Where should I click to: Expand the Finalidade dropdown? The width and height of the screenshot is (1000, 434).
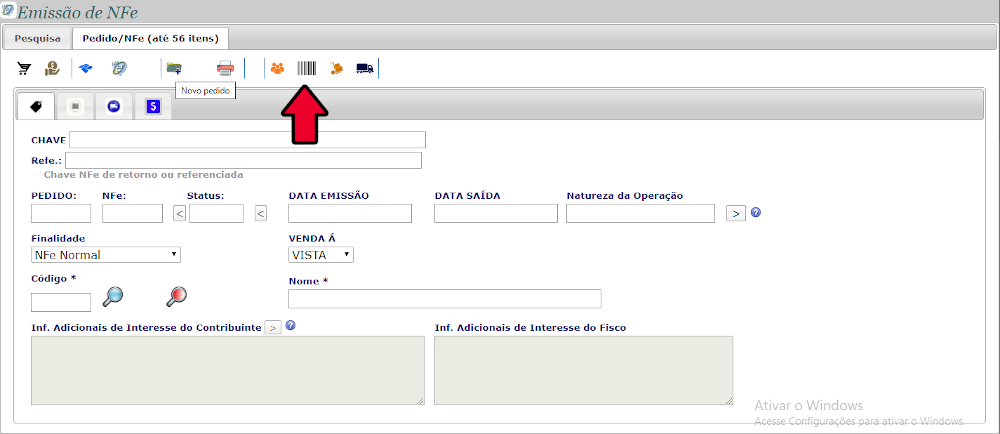[105, 255]
